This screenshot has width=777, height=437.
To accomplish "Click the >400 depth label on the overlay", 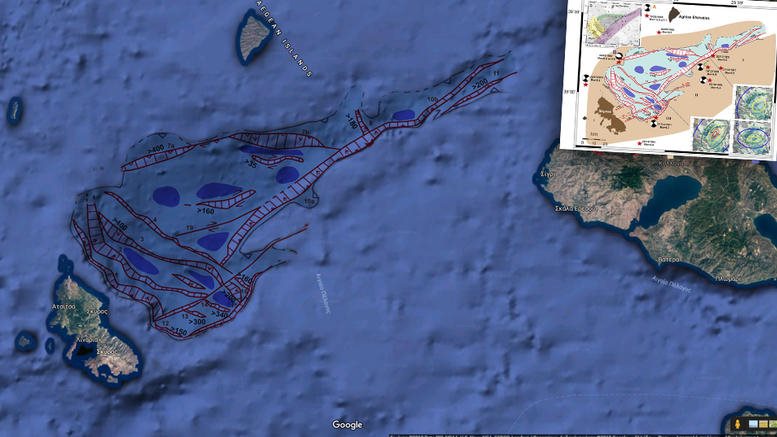I will coord(155,149).
